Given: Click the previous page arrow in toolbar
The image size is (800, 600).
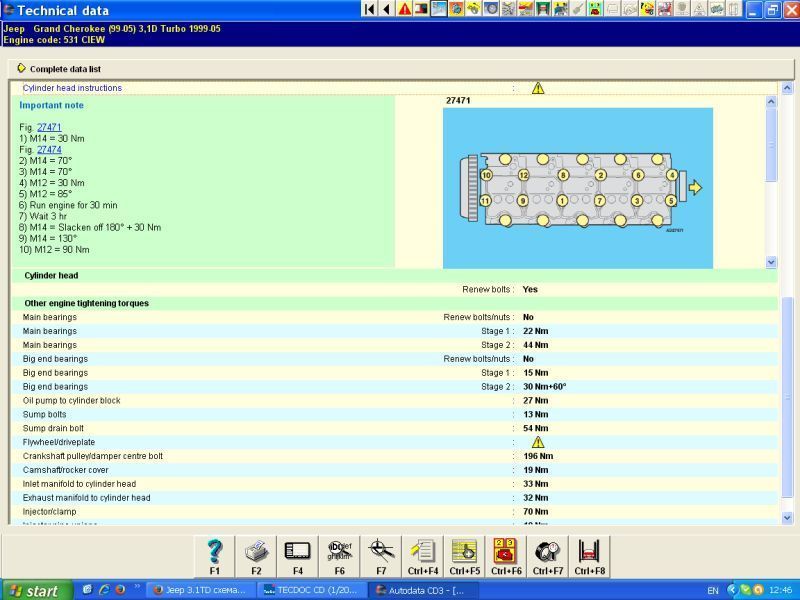Looking at the screenshot, I should tap(387, 9).
